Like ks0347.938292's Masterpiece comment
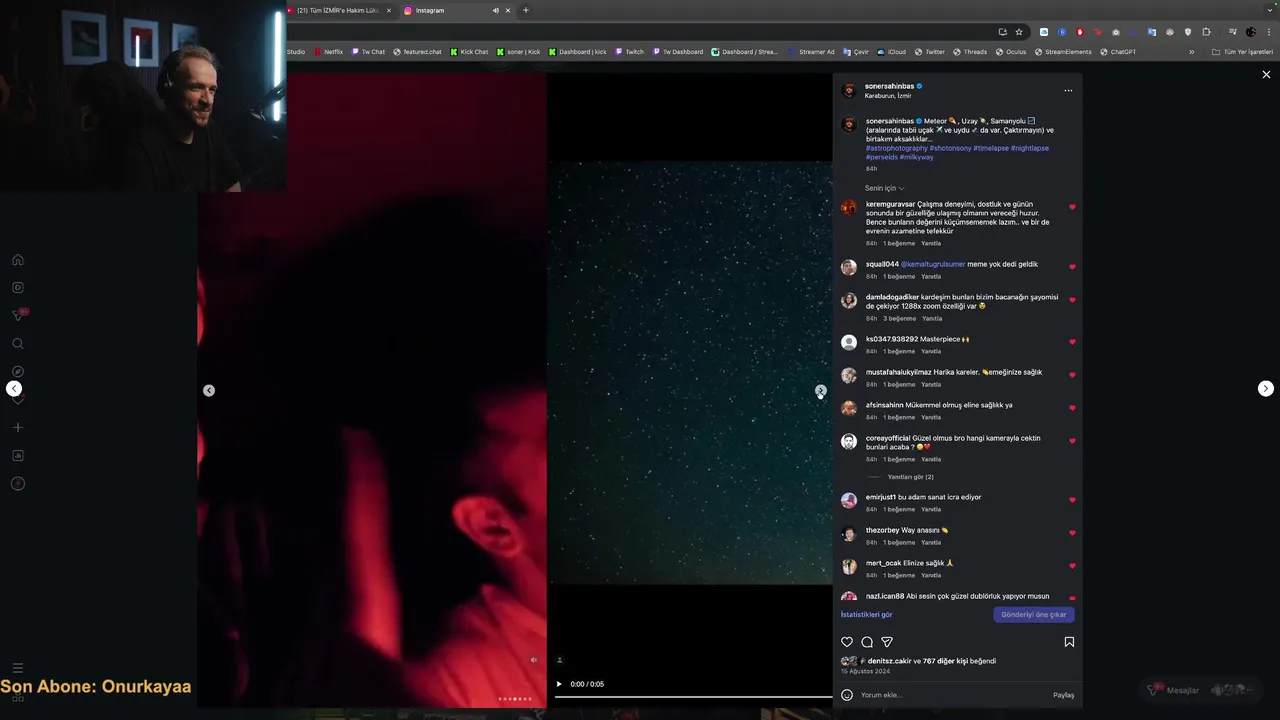 click(1073, 342)
